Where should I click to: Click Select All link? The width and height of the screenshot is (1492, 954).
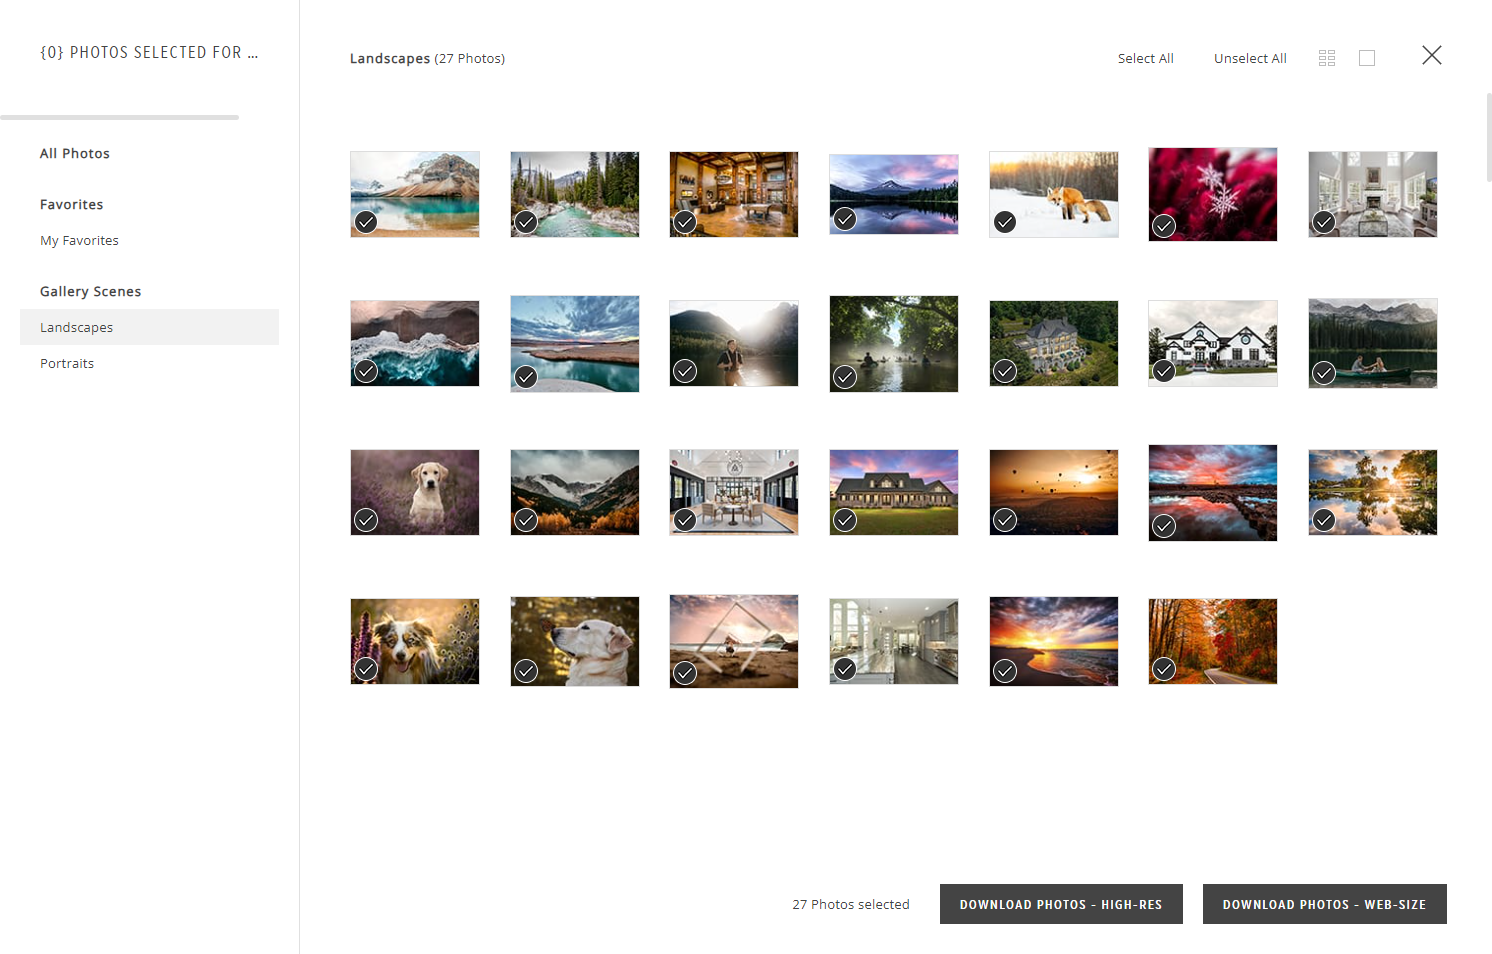click(x=1145, y=58)
